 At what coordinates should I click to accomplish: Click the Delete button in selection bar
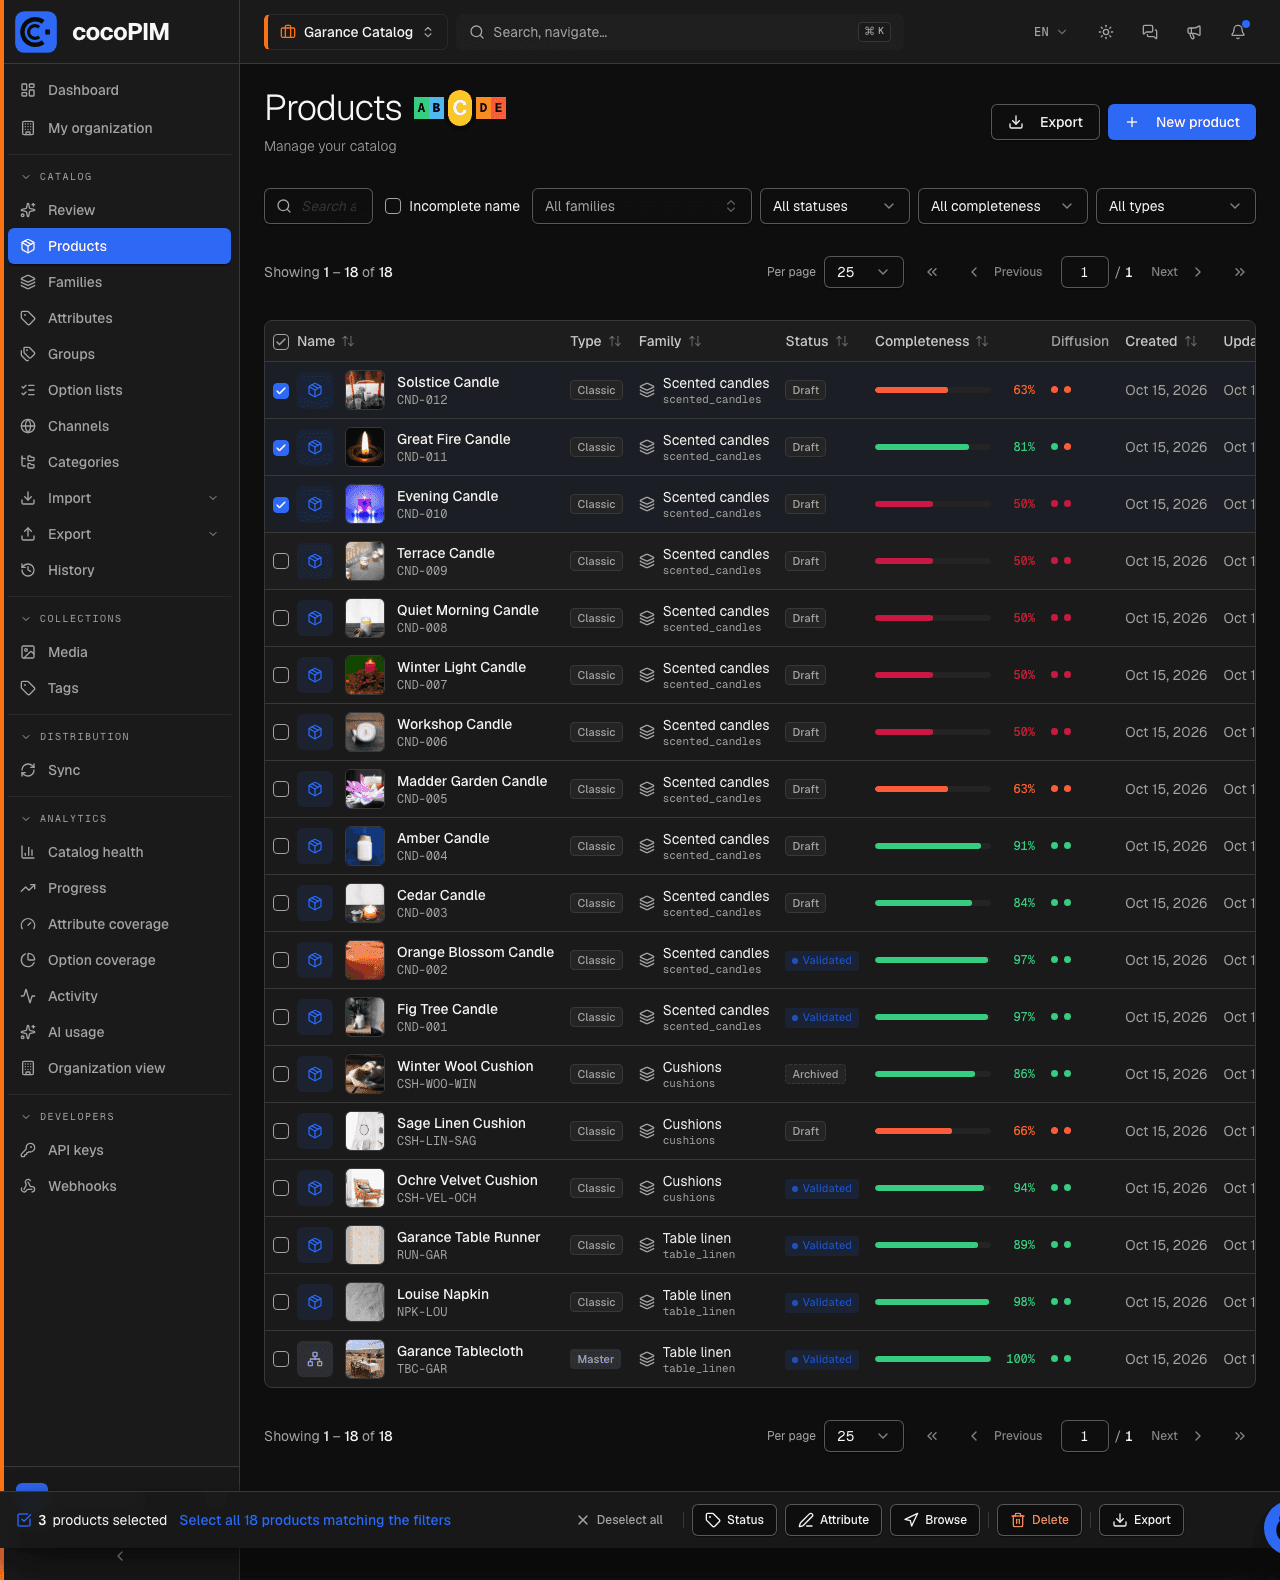[1040, 1520]
